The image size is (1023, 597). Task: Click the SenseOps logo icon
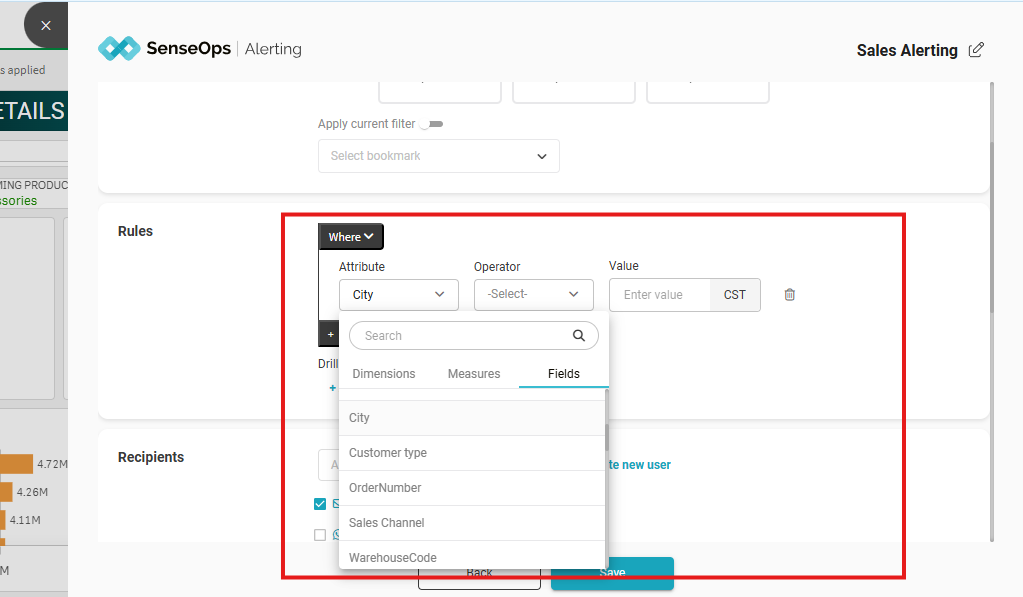point(118,49)
